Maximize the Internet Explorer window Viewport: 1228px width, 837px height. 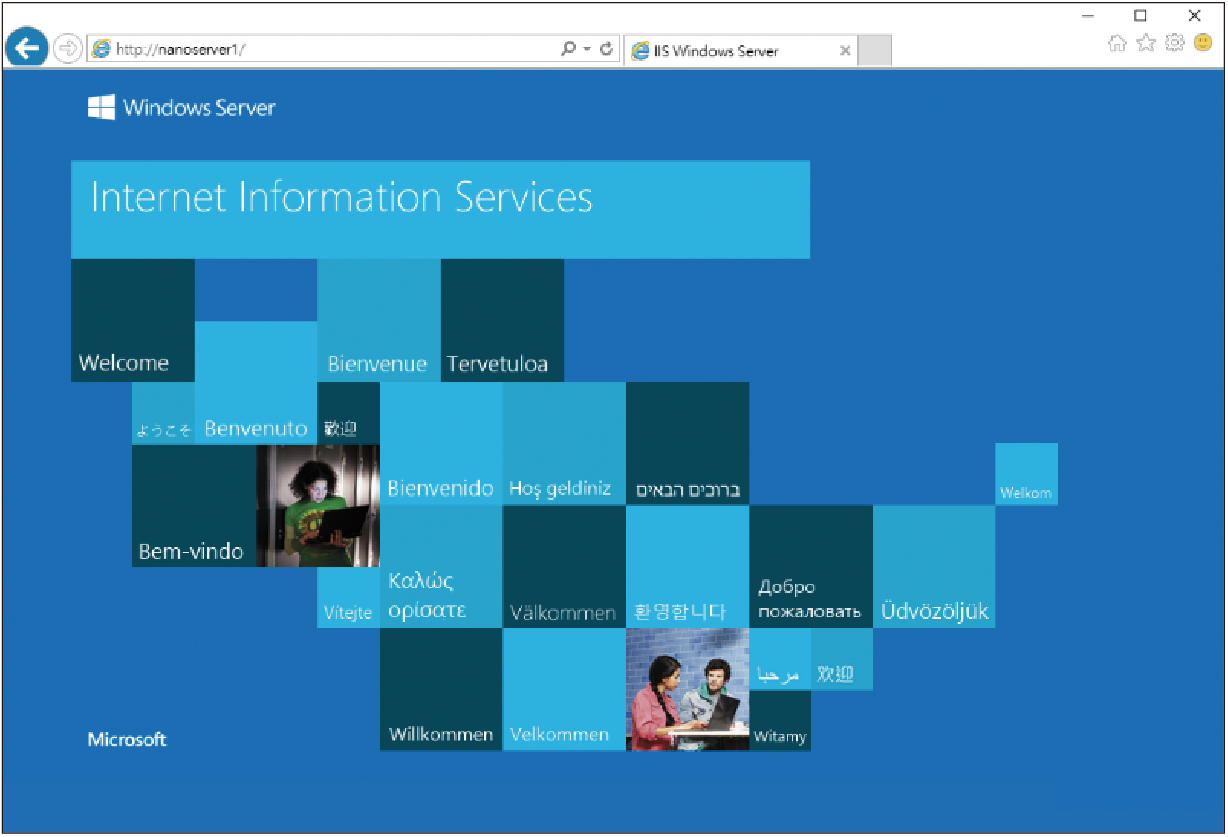click(x=1140, y=15)
